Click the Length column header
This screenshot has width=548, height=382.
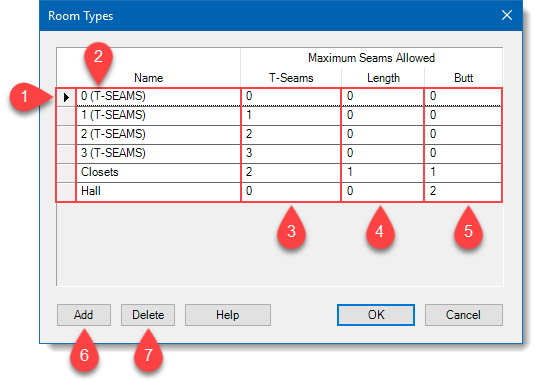[383, 78]
